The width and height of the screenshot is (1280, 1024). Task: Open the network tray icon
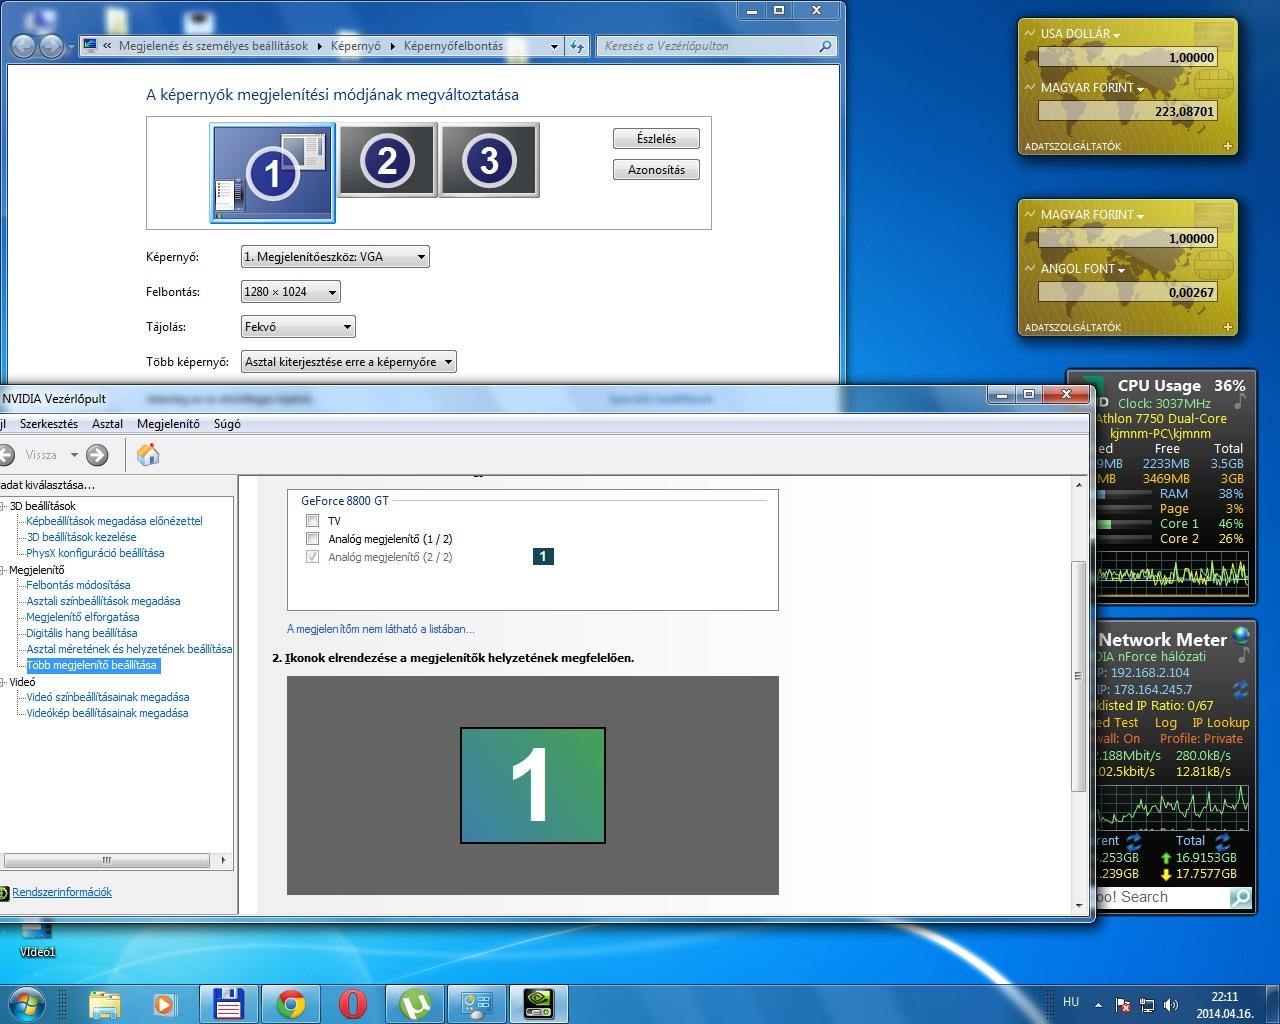click(1147, 1005)
